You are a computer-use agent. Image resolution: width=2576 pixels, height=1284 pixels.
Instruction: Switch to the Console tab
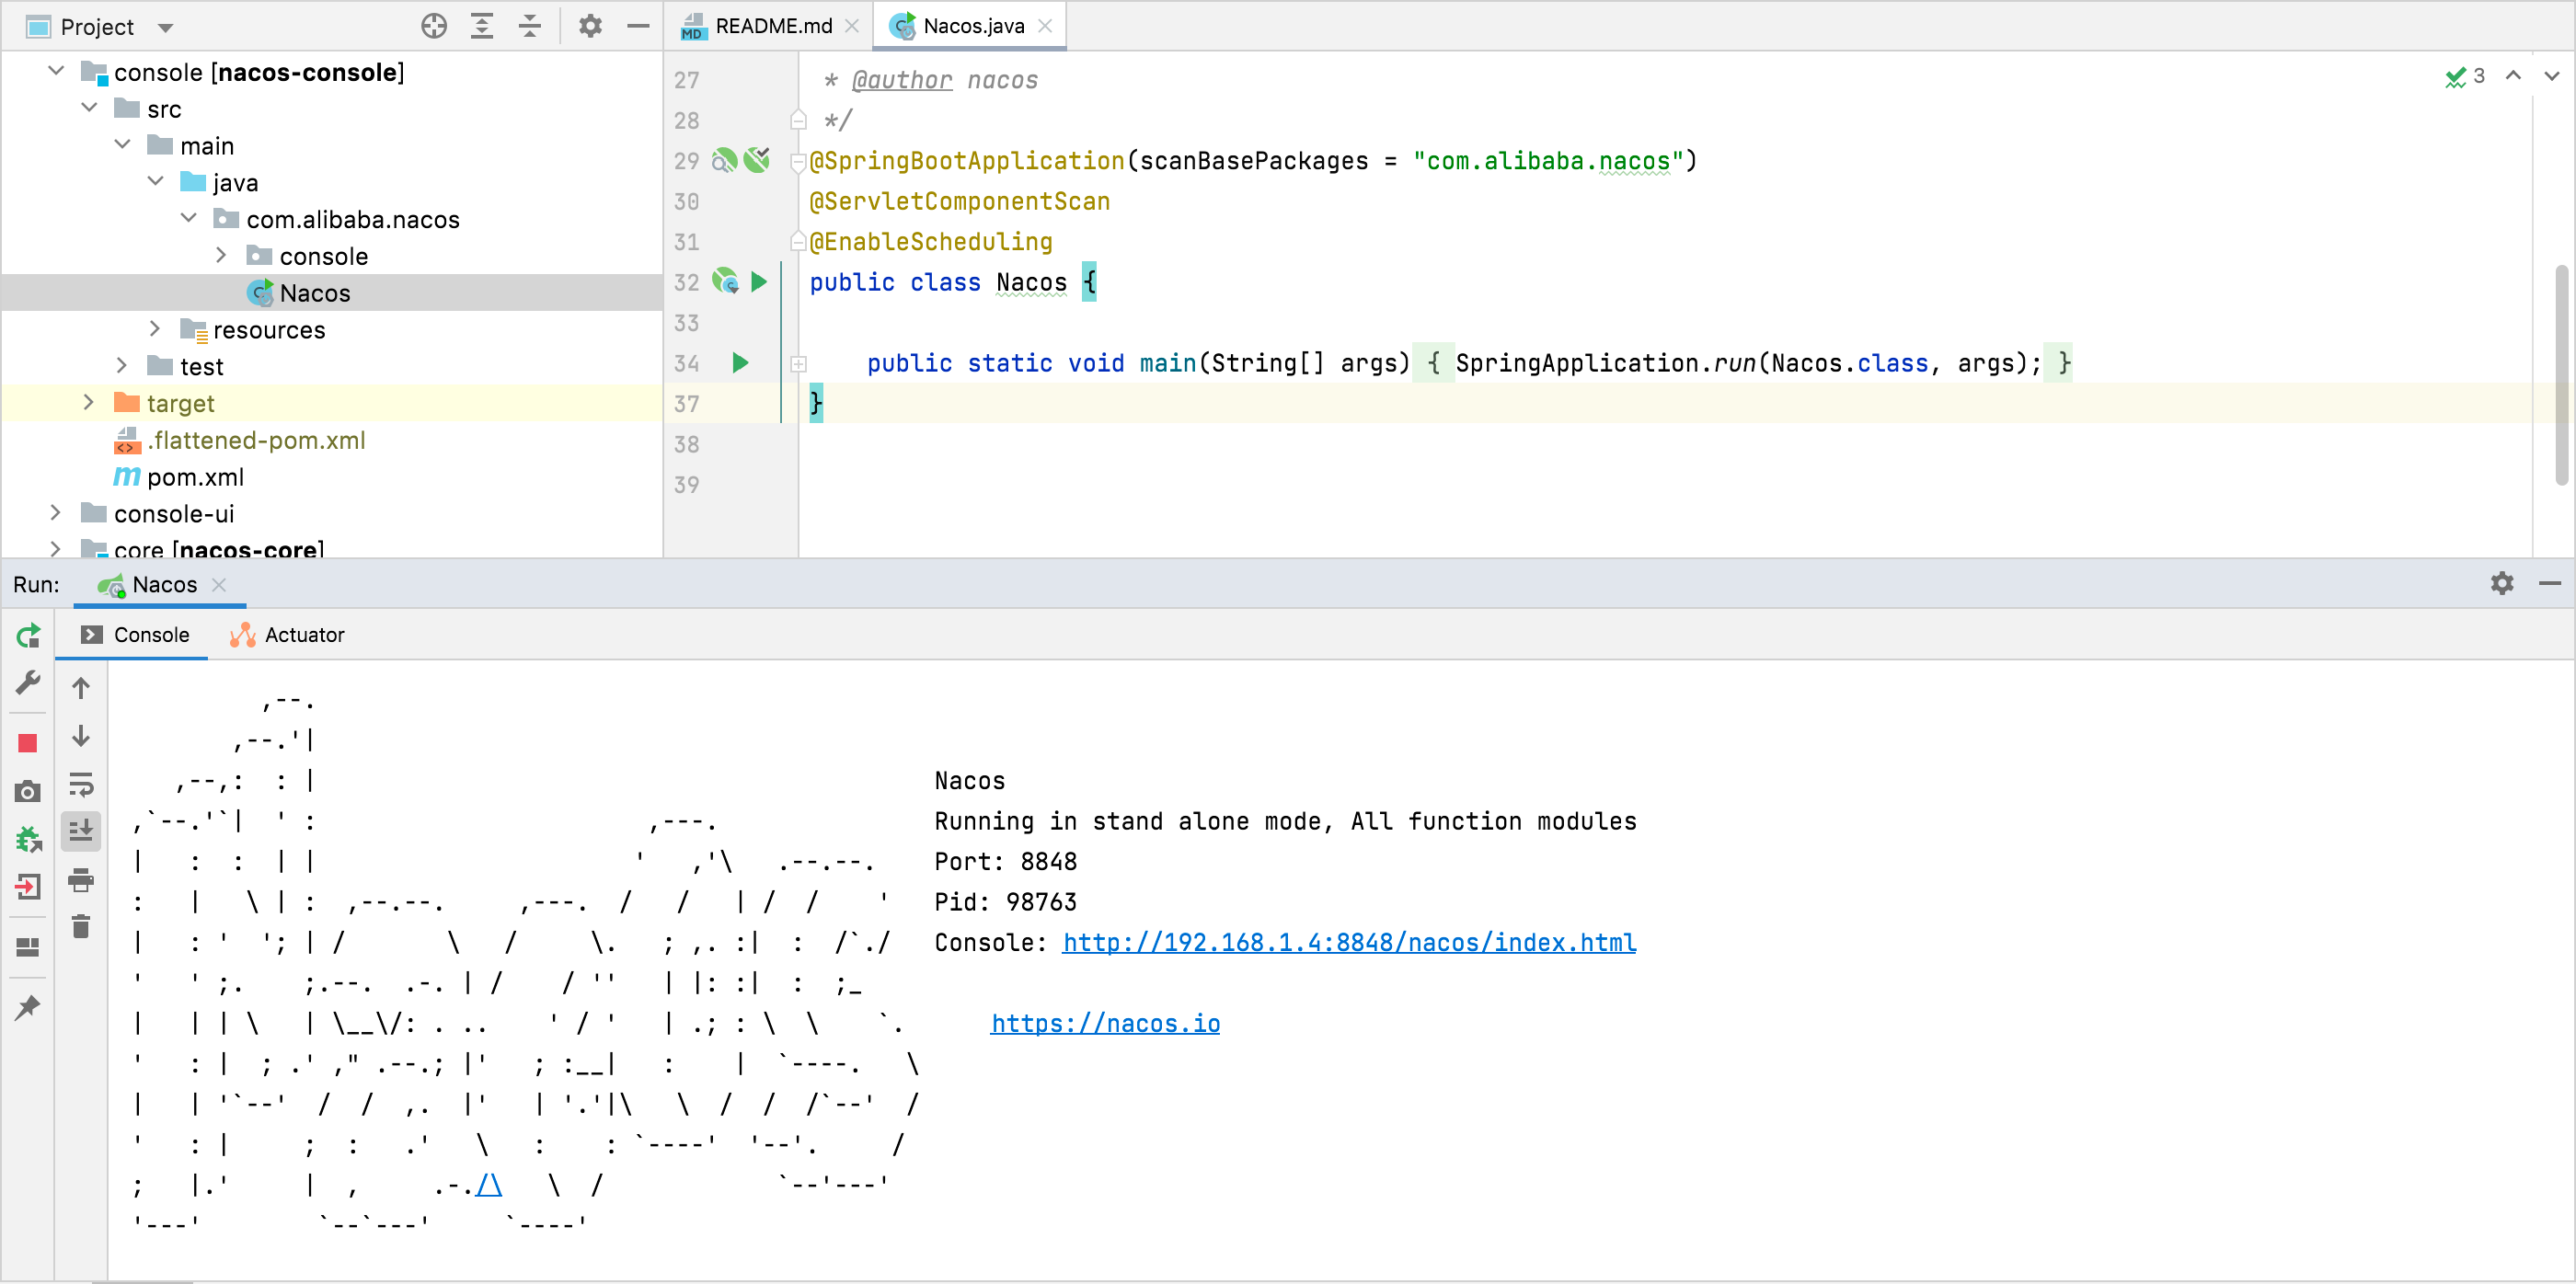click(134, 635)
